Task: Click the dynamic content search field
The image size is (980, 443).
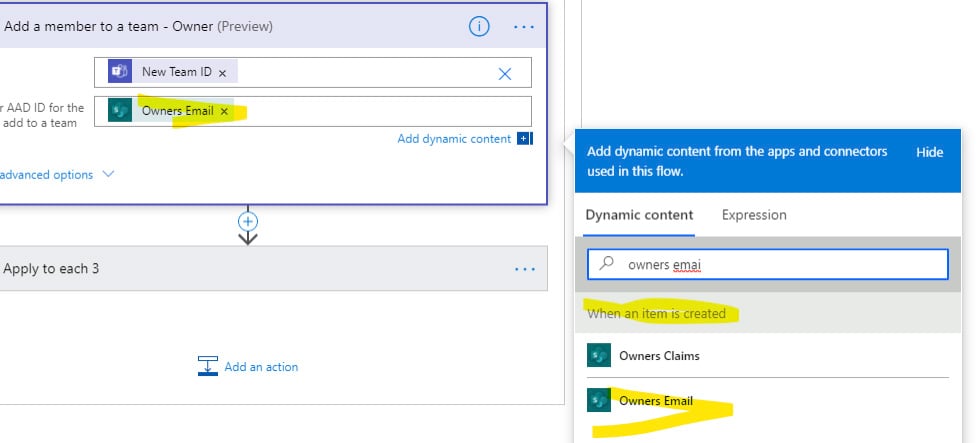Action: [x=768, y=264]
